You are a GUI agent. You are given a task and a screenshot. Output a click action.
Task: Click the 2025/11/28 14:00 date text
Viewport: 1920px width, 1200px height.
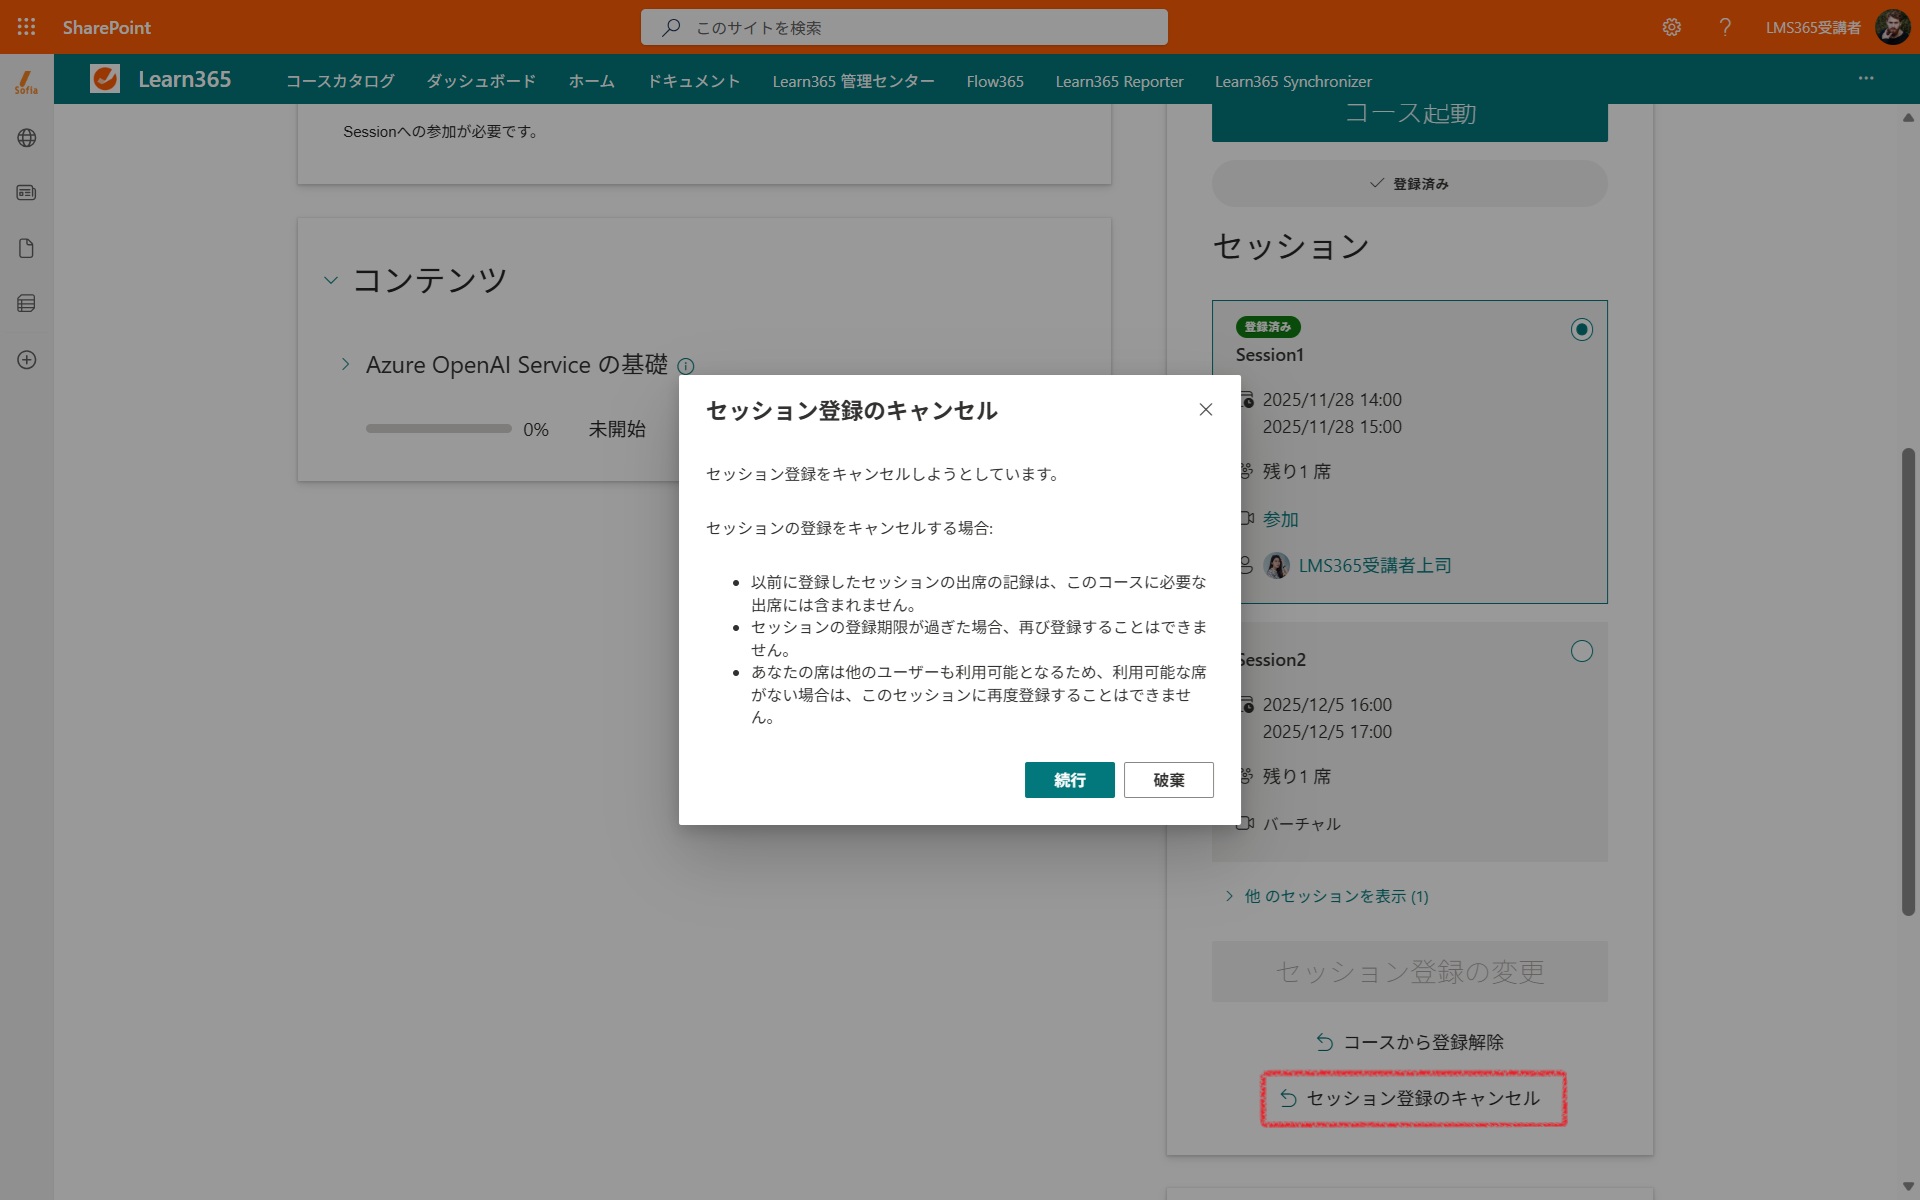coord(1332,400)
